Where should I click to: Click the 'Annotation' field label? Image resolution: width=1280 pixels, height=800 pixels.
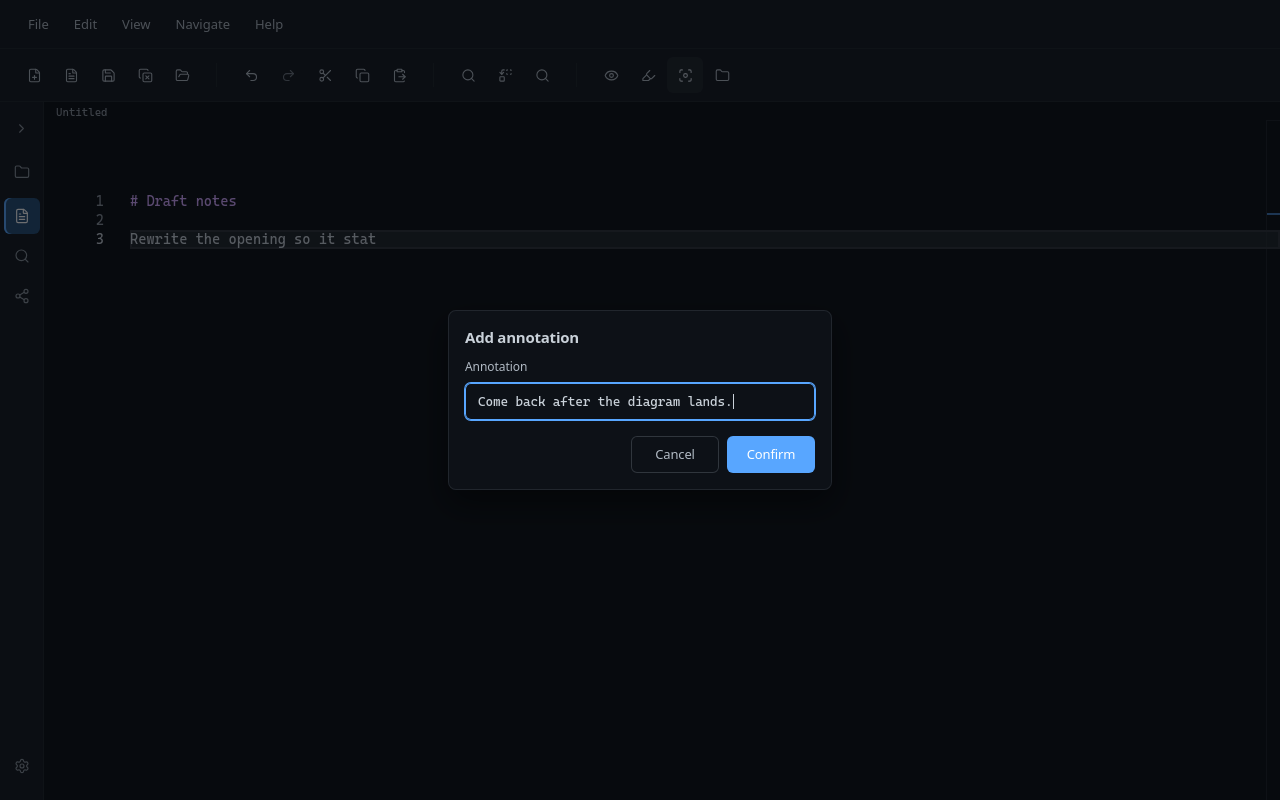coord(496,367)
